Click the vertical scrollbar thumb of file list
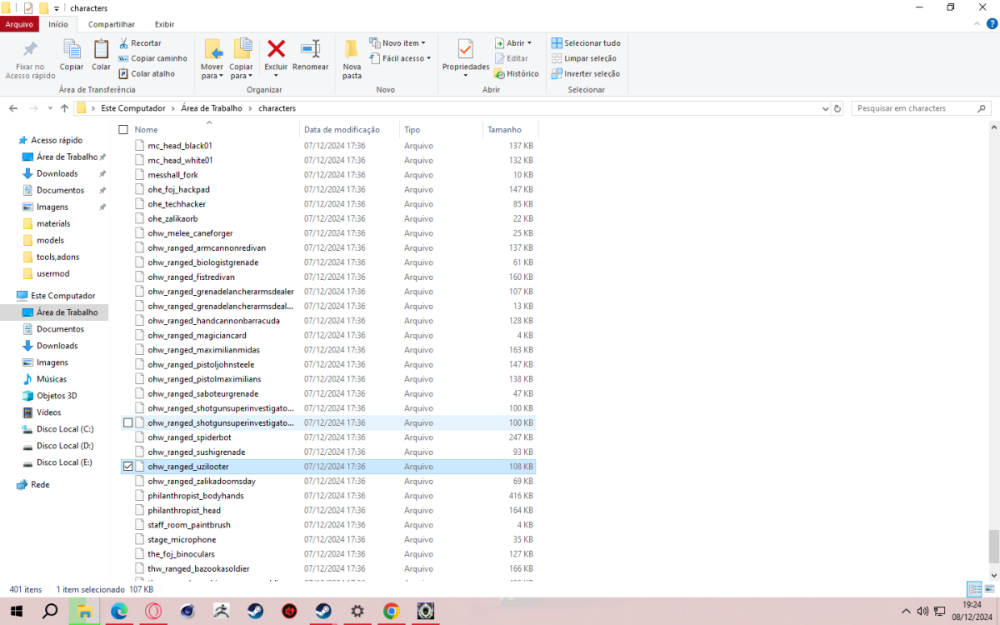Viewport: 1000px width, 625px height. tap(993, 545)
